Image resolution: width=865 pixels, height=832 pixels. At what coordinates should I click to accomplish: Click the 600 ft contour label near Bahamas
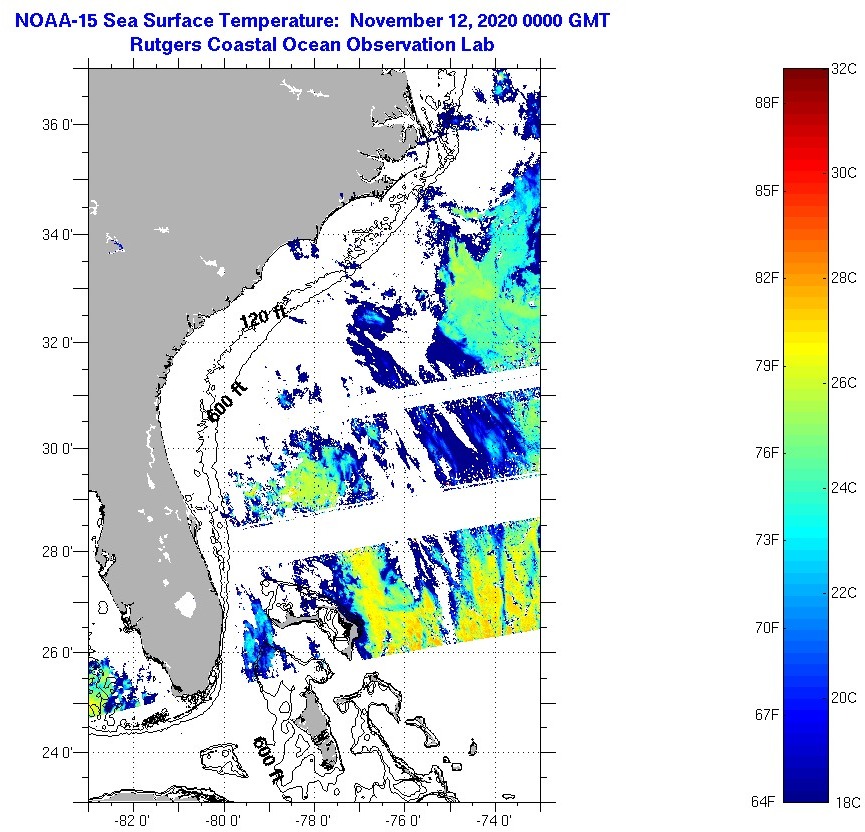point(267,760)
